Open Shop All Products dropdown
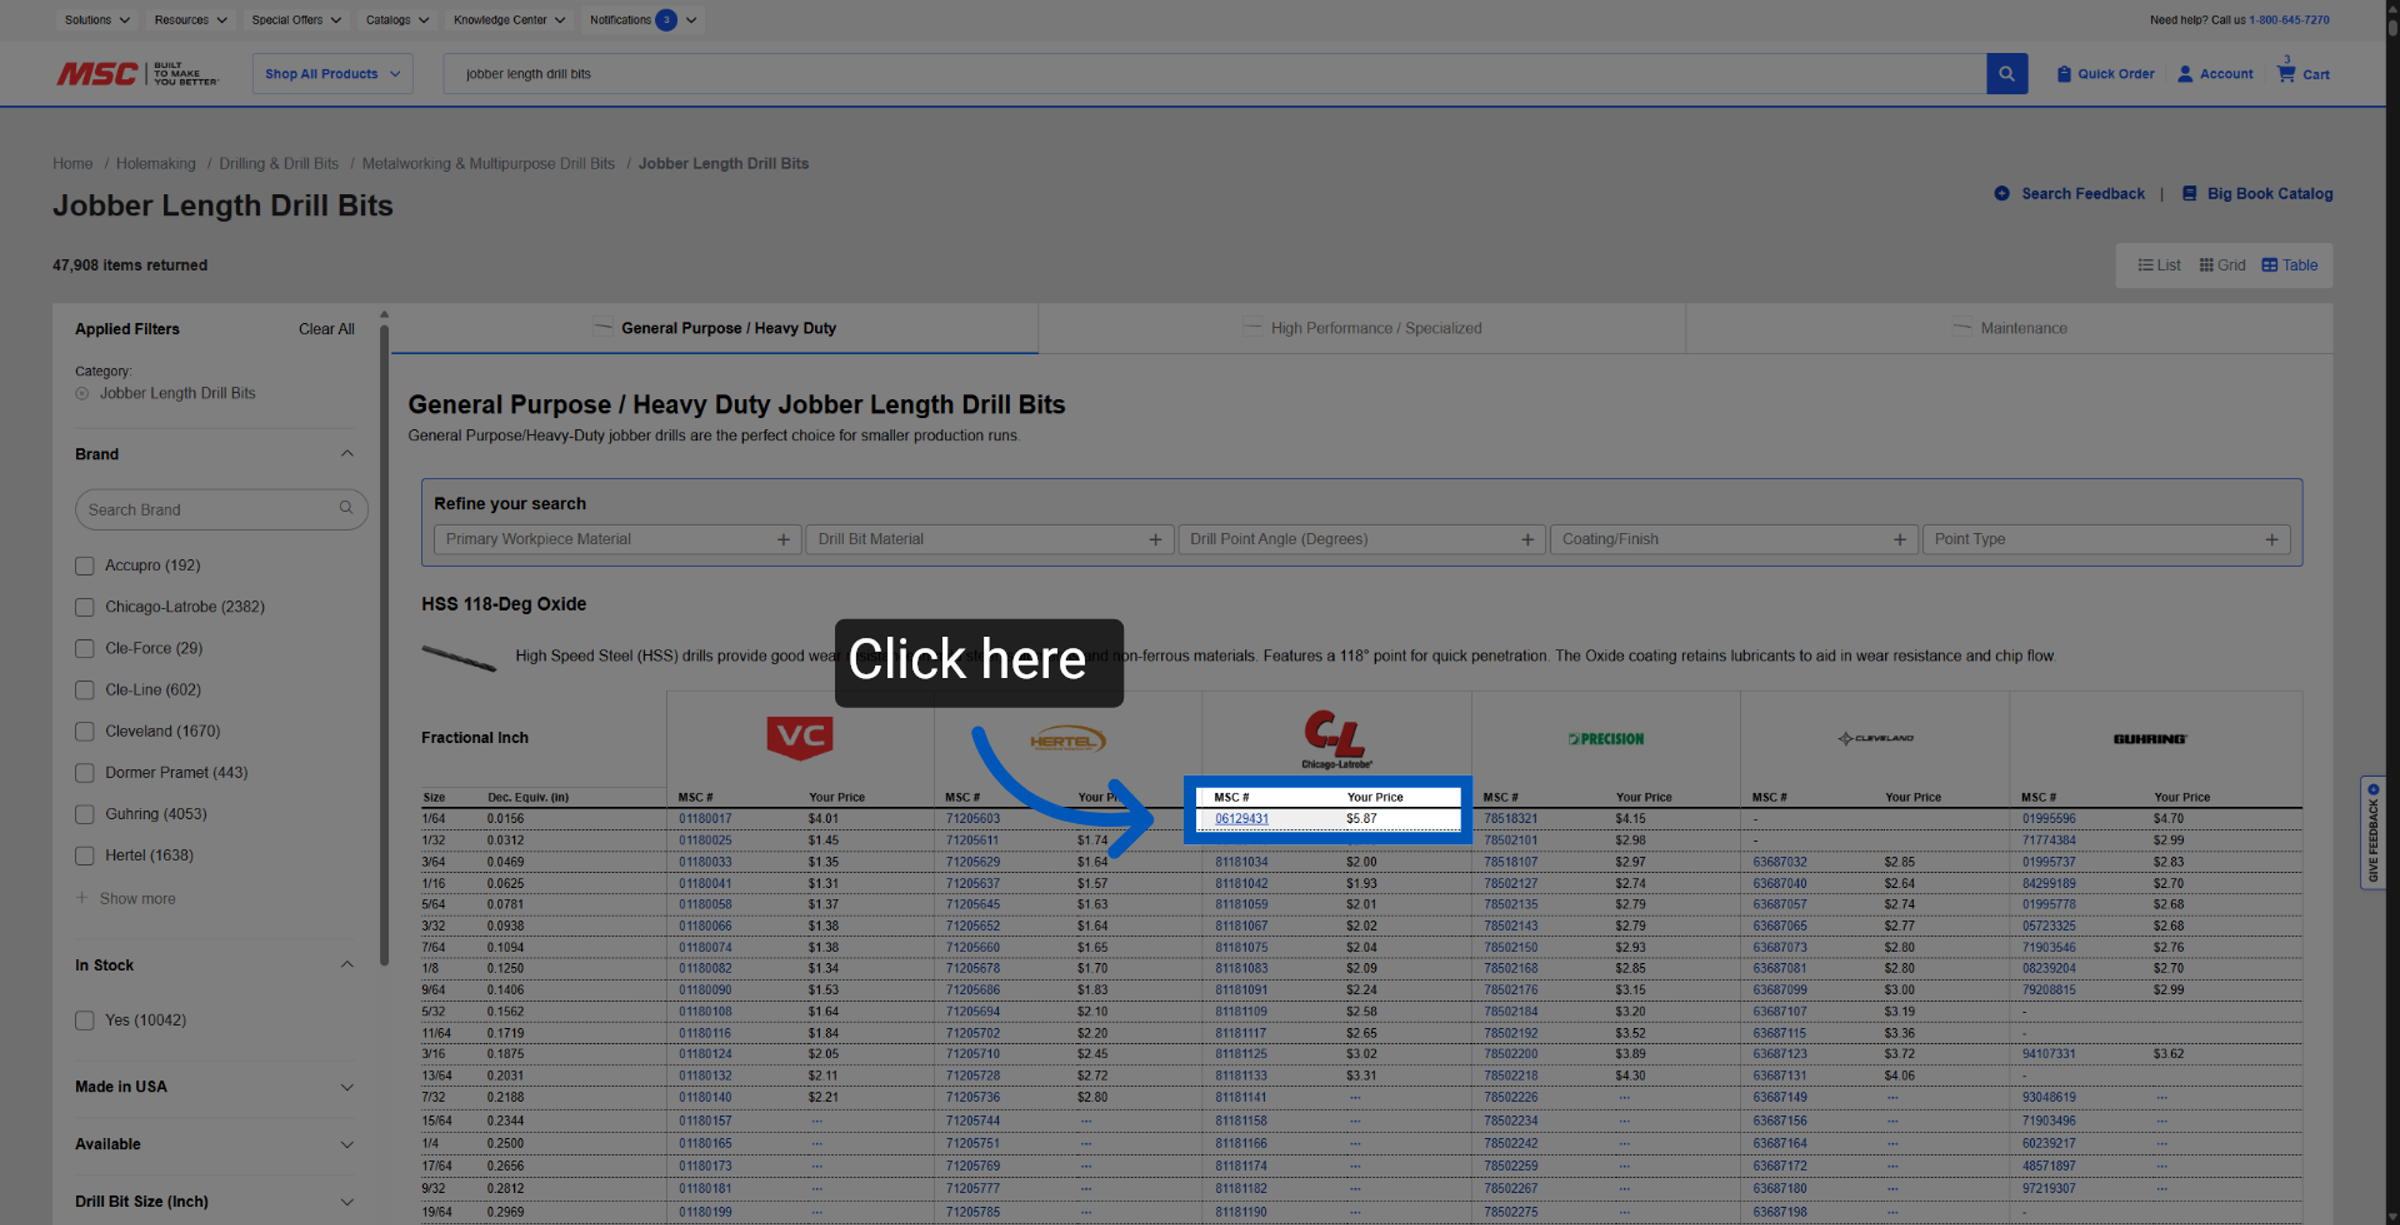 332,73
